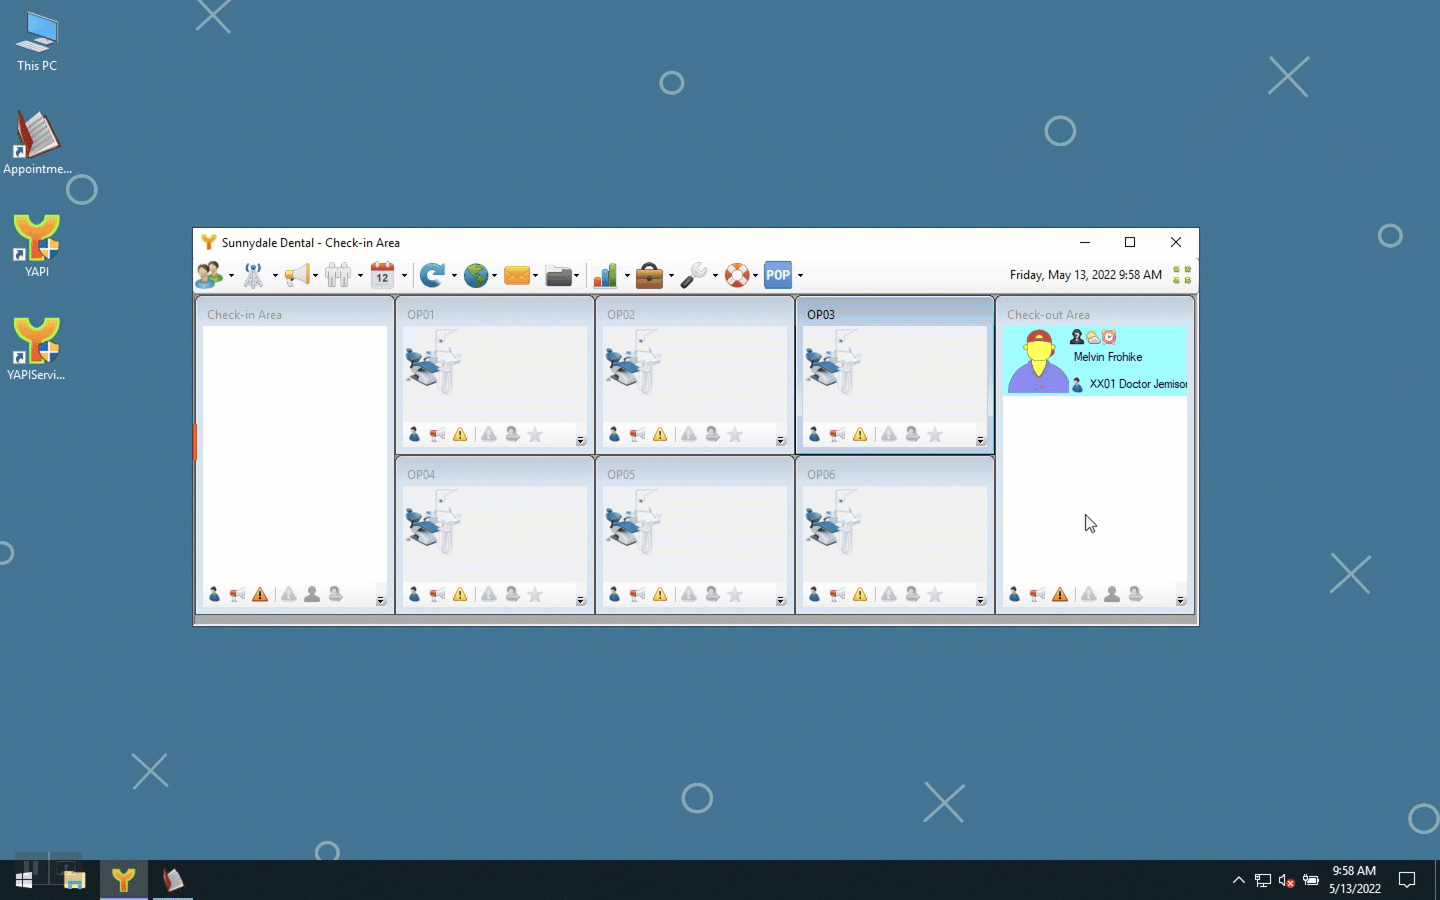1440x900 pixels.
Task: Select patient Melvin Frohike in Check-out Area
Action: 1107,357
